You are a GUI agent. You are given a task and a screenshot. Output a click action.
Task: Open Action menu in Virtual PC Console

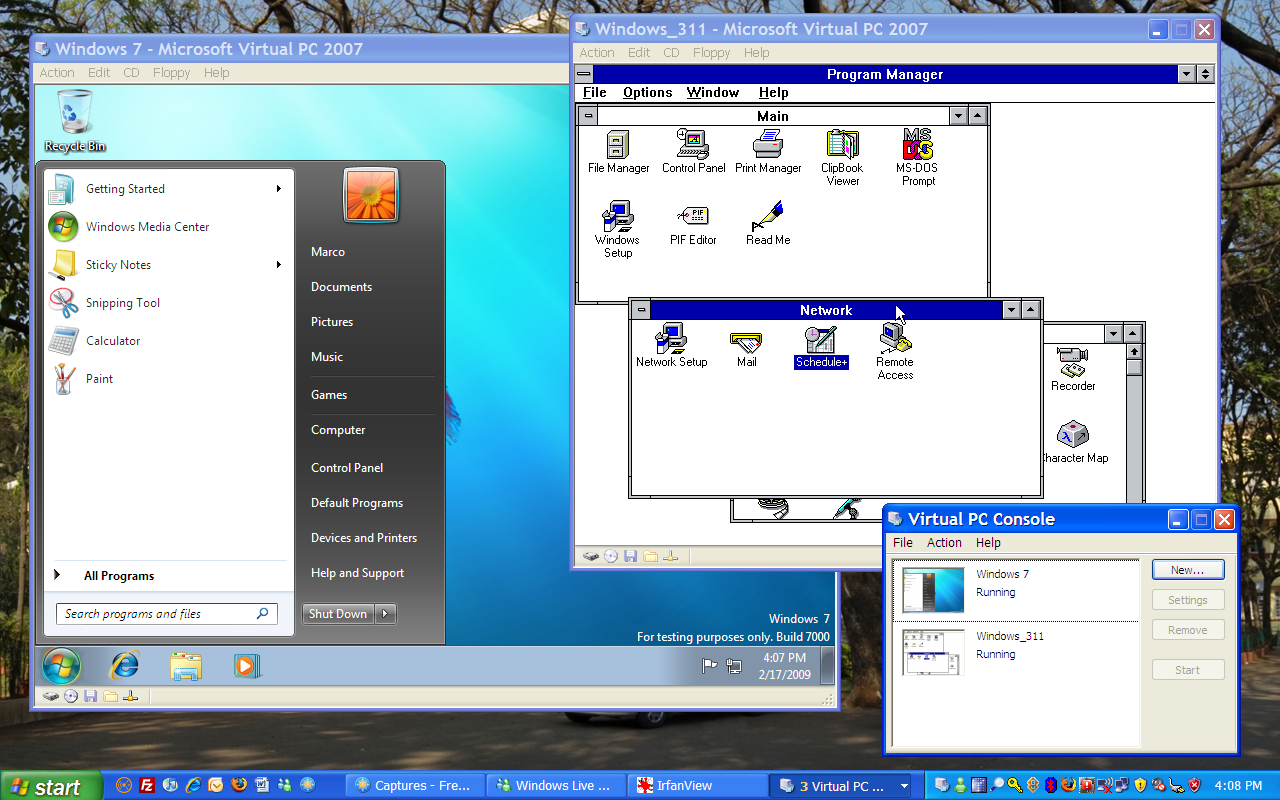944,543
